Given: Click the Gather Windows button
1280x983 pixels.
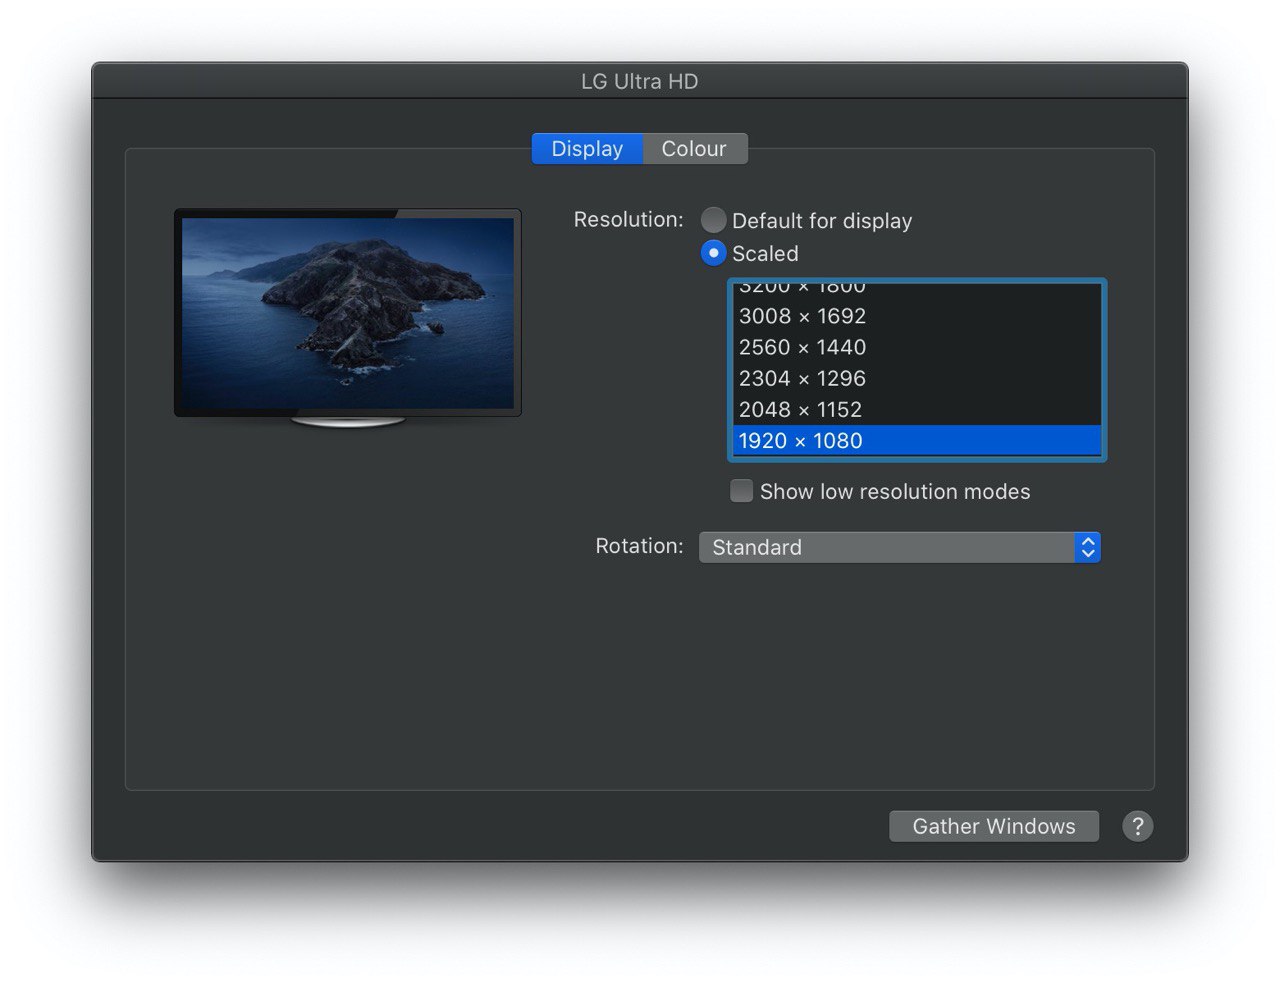Looking at the screenshot, I should pyautogui.click(x=994, y=826).
